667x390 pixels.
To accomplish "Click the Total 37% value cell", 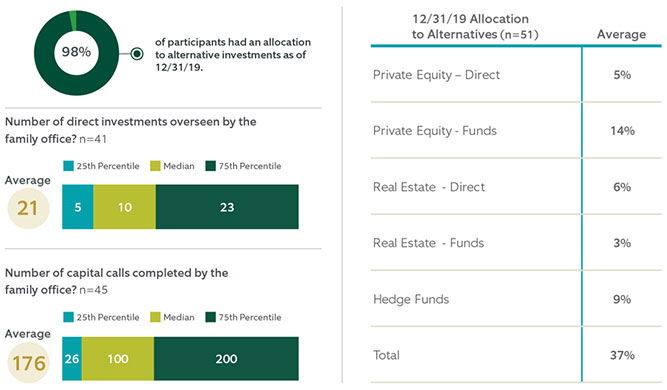I will click(622, 355).
